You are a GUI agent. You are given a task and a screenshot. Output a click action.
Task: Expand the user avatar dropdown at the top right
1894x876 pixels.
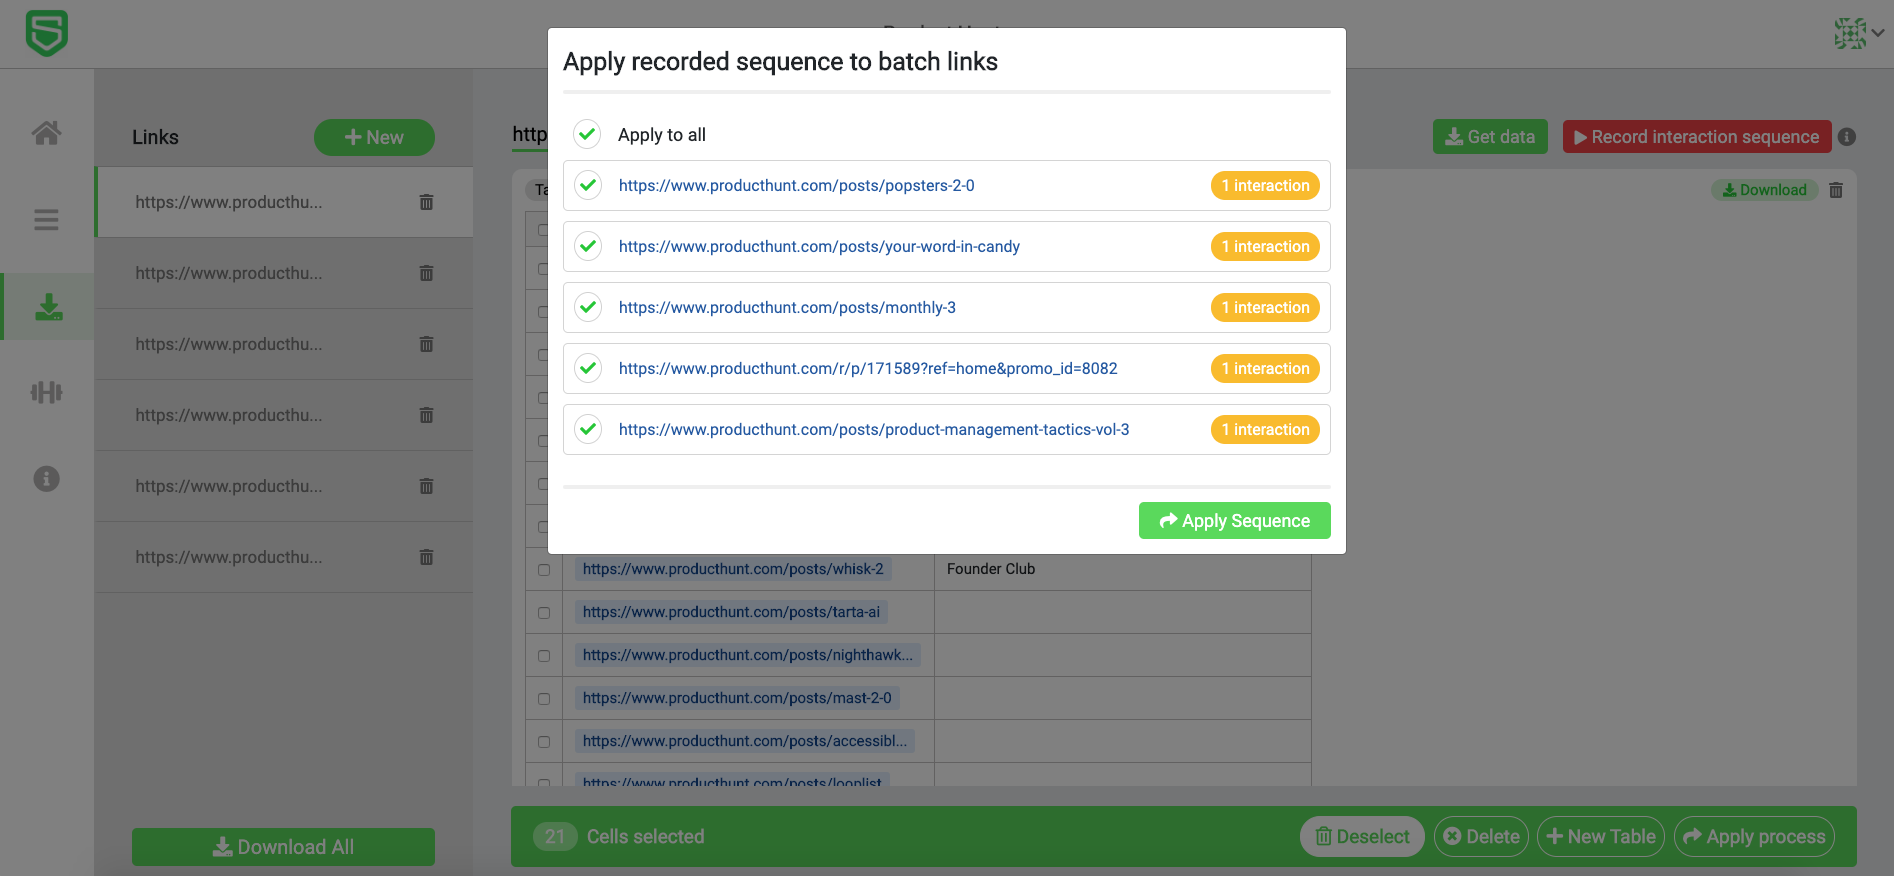pos(1858,33)
